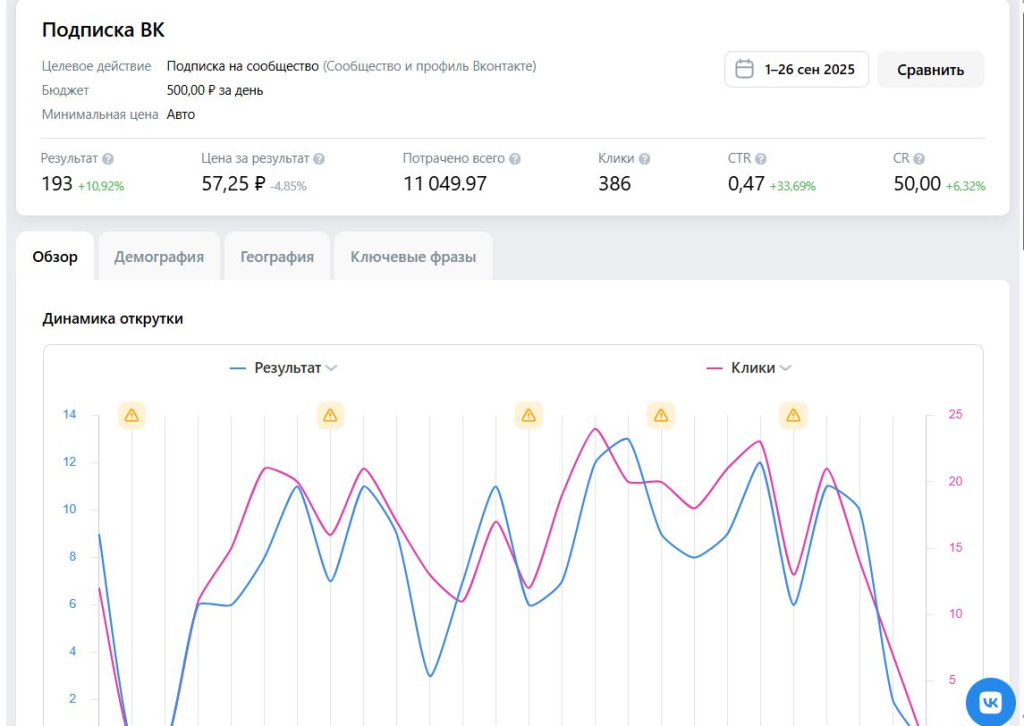Switch to the Обзор tab
The height and width of the screenshot is (726, 1024).
coord(55,257)
